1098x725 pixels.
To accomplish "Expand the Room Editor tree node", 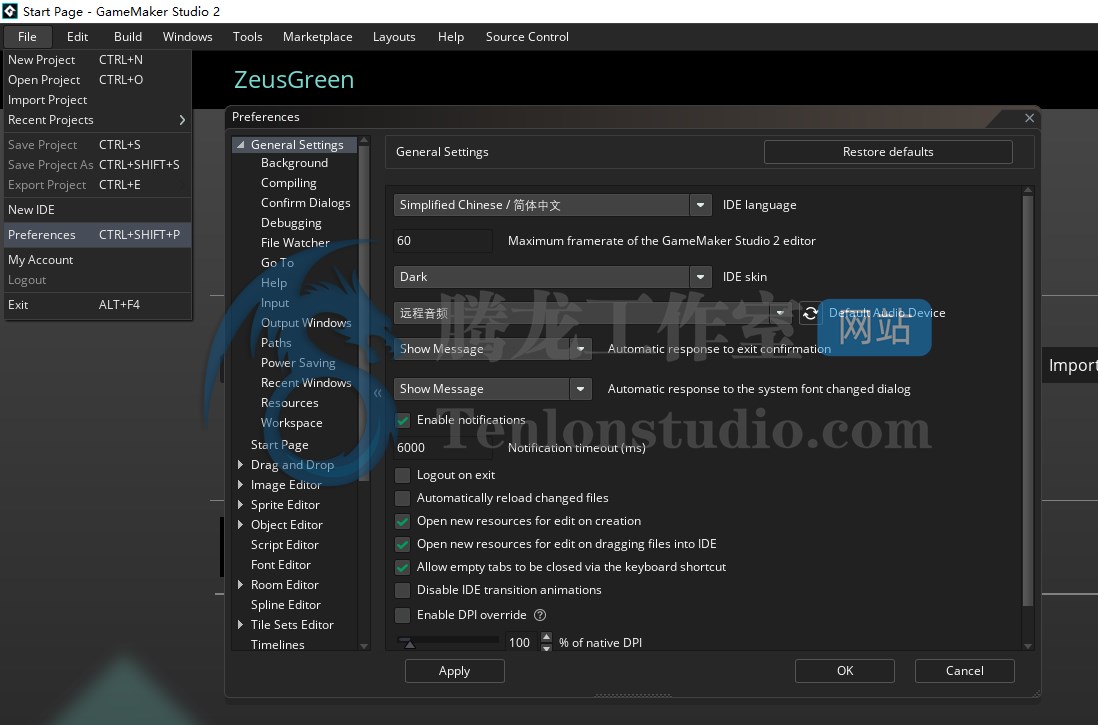I will 240,584.
